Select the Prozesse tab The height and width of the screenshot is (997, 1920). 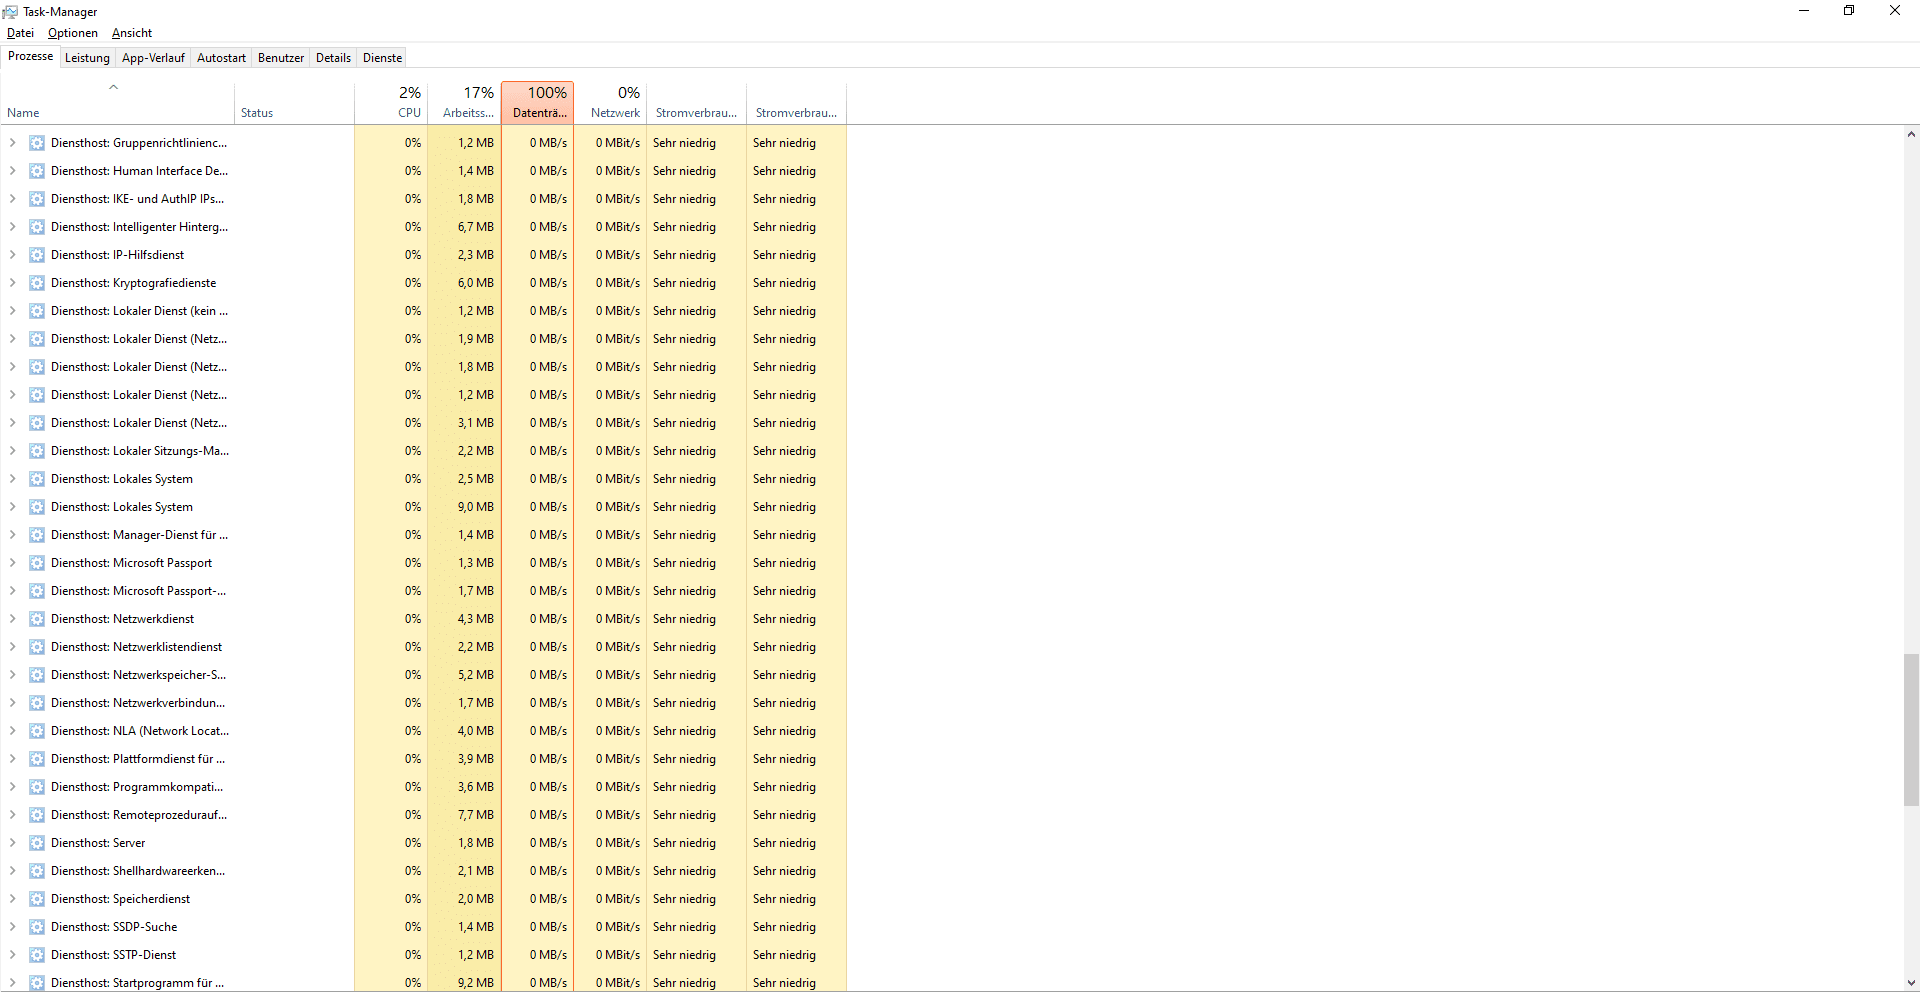click(x=31, y=56)
